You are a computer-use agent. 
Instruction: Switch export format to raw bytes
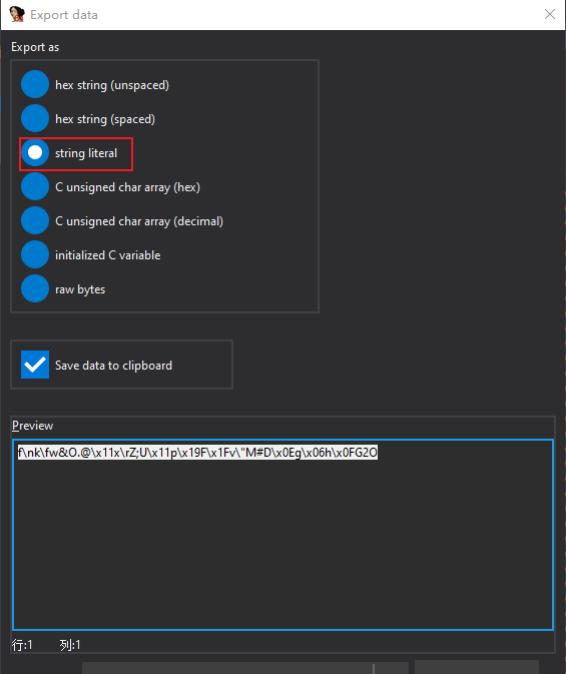(x=35, y=289)
